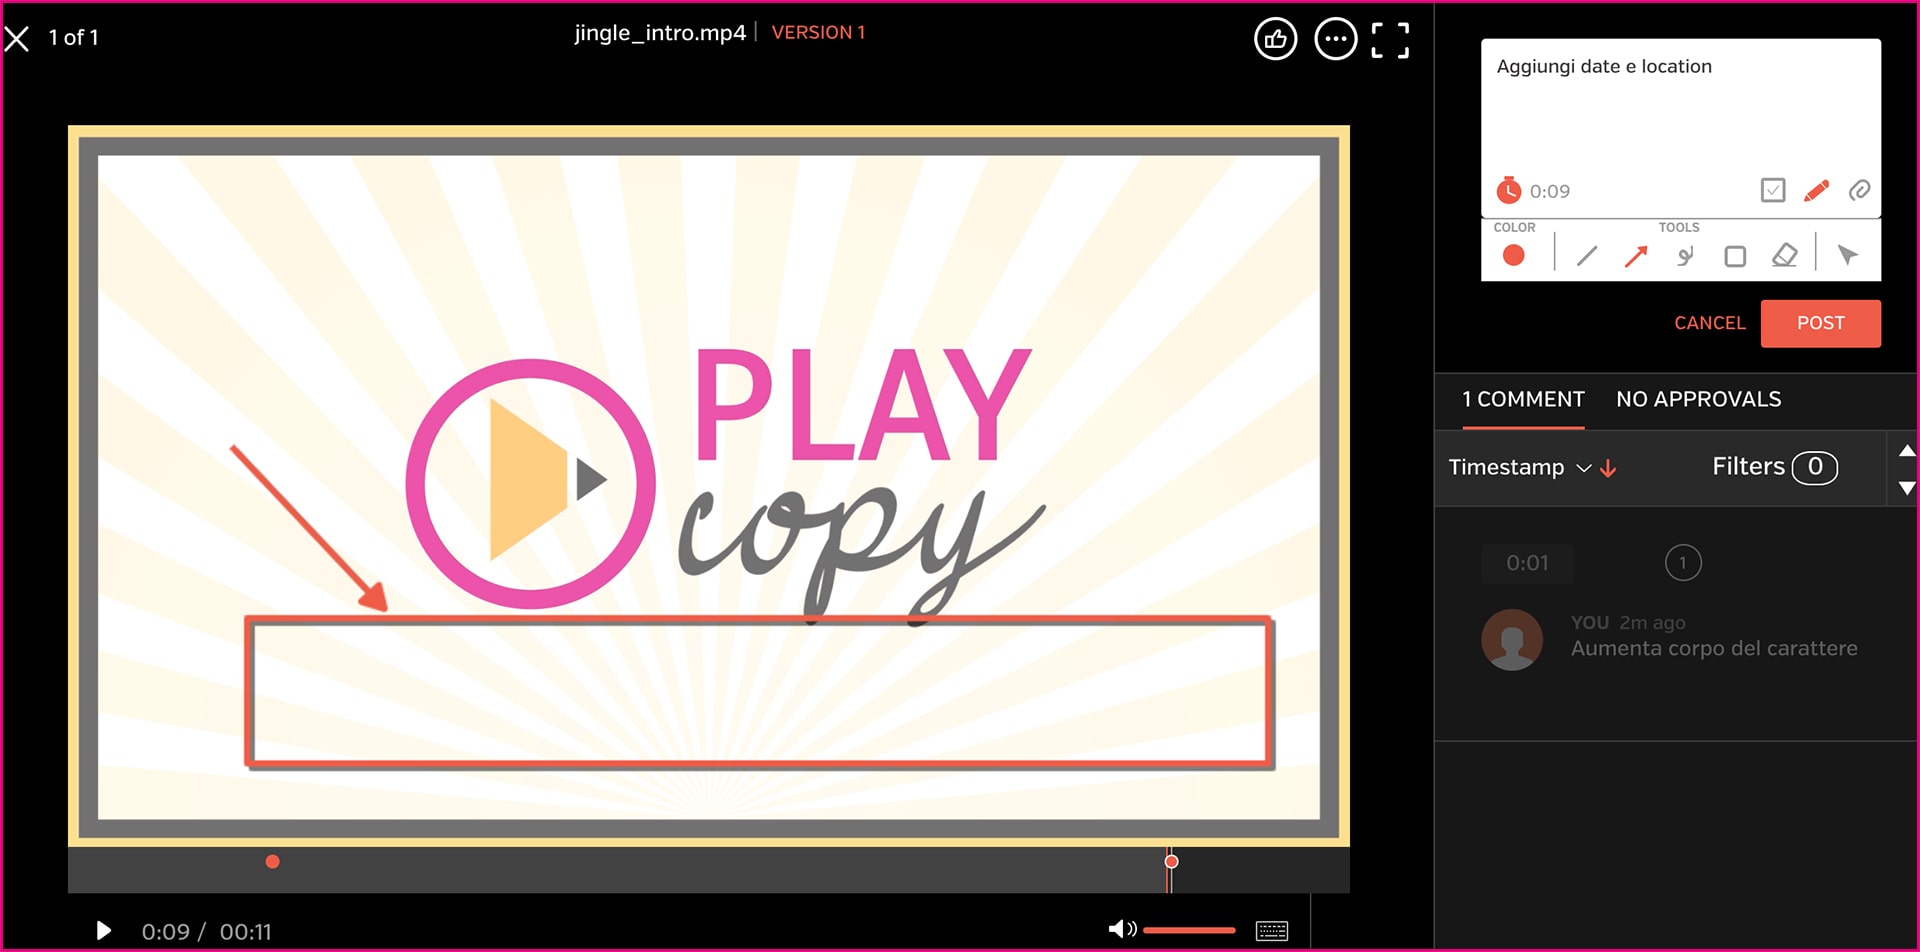Pick the eraser tool
The width and height of the screenshot is (1920, 952).
tap(1785, 256)
